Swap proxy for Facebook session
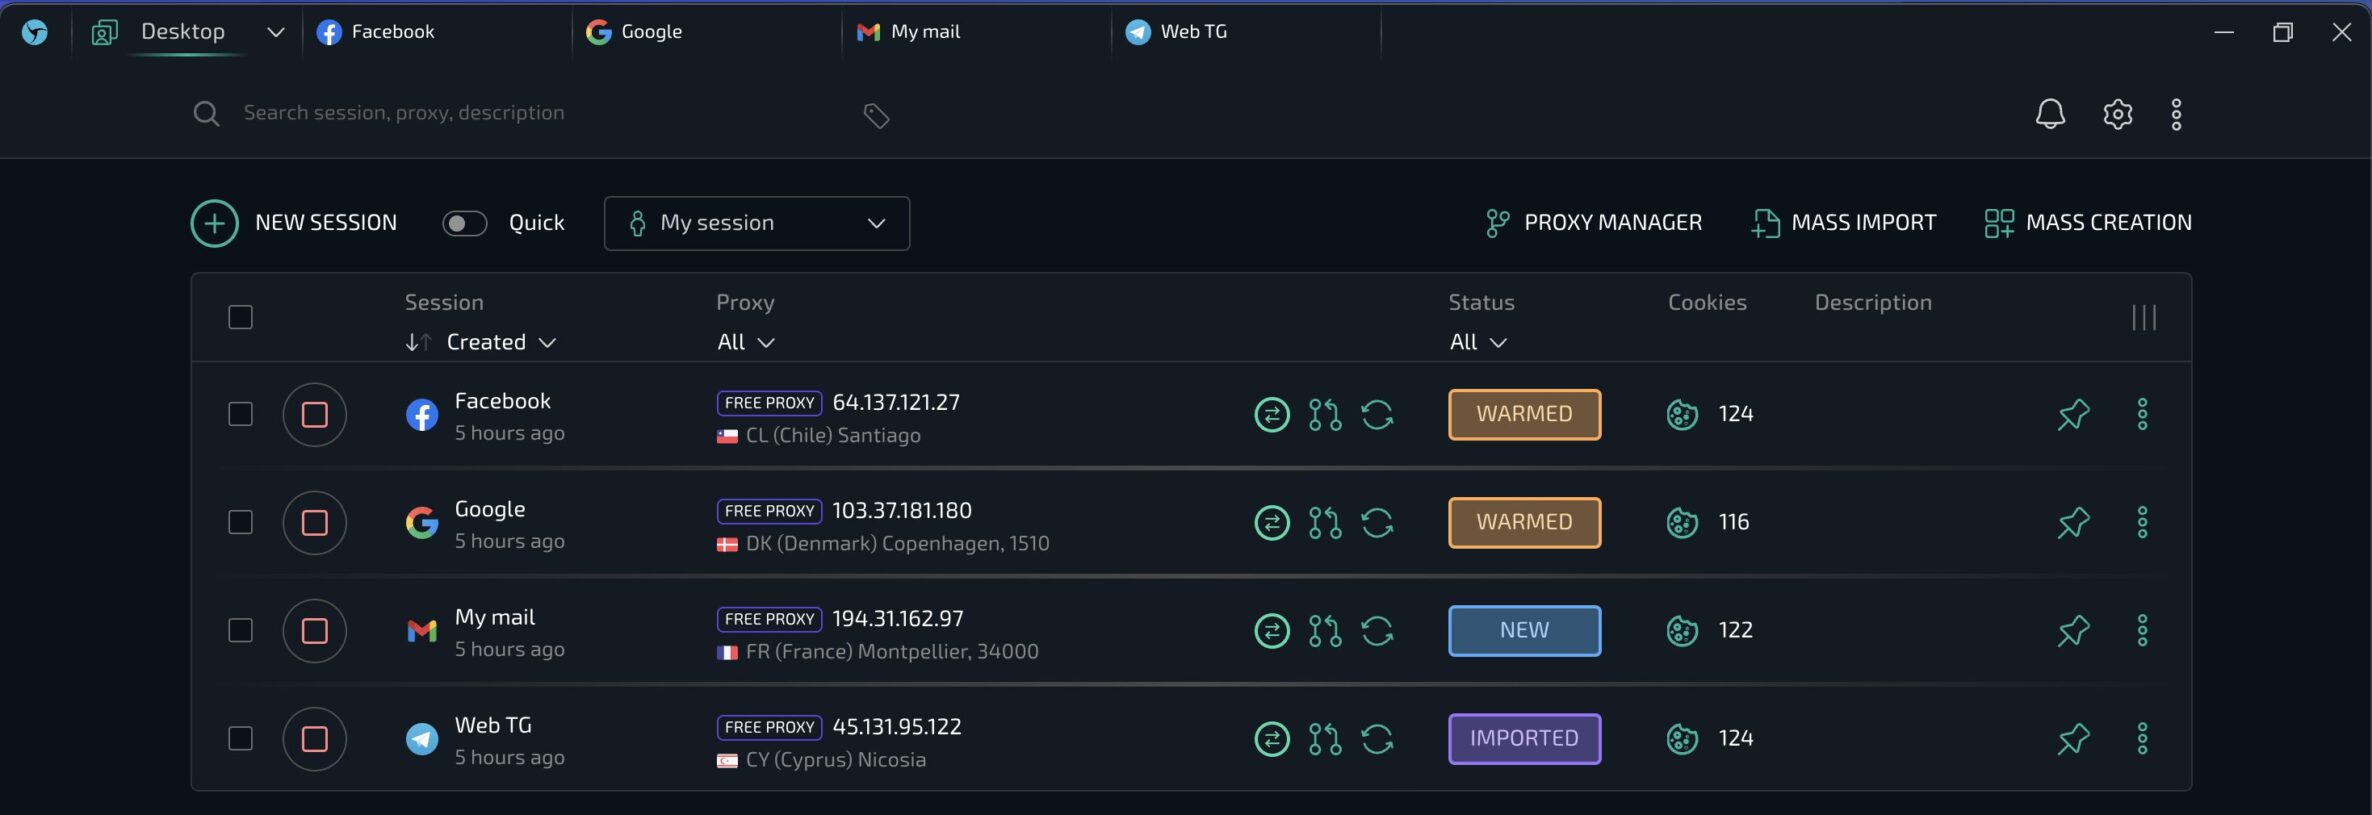Screen dimensions: 2372x815 pyautogui.click(x=1272, y=414)
